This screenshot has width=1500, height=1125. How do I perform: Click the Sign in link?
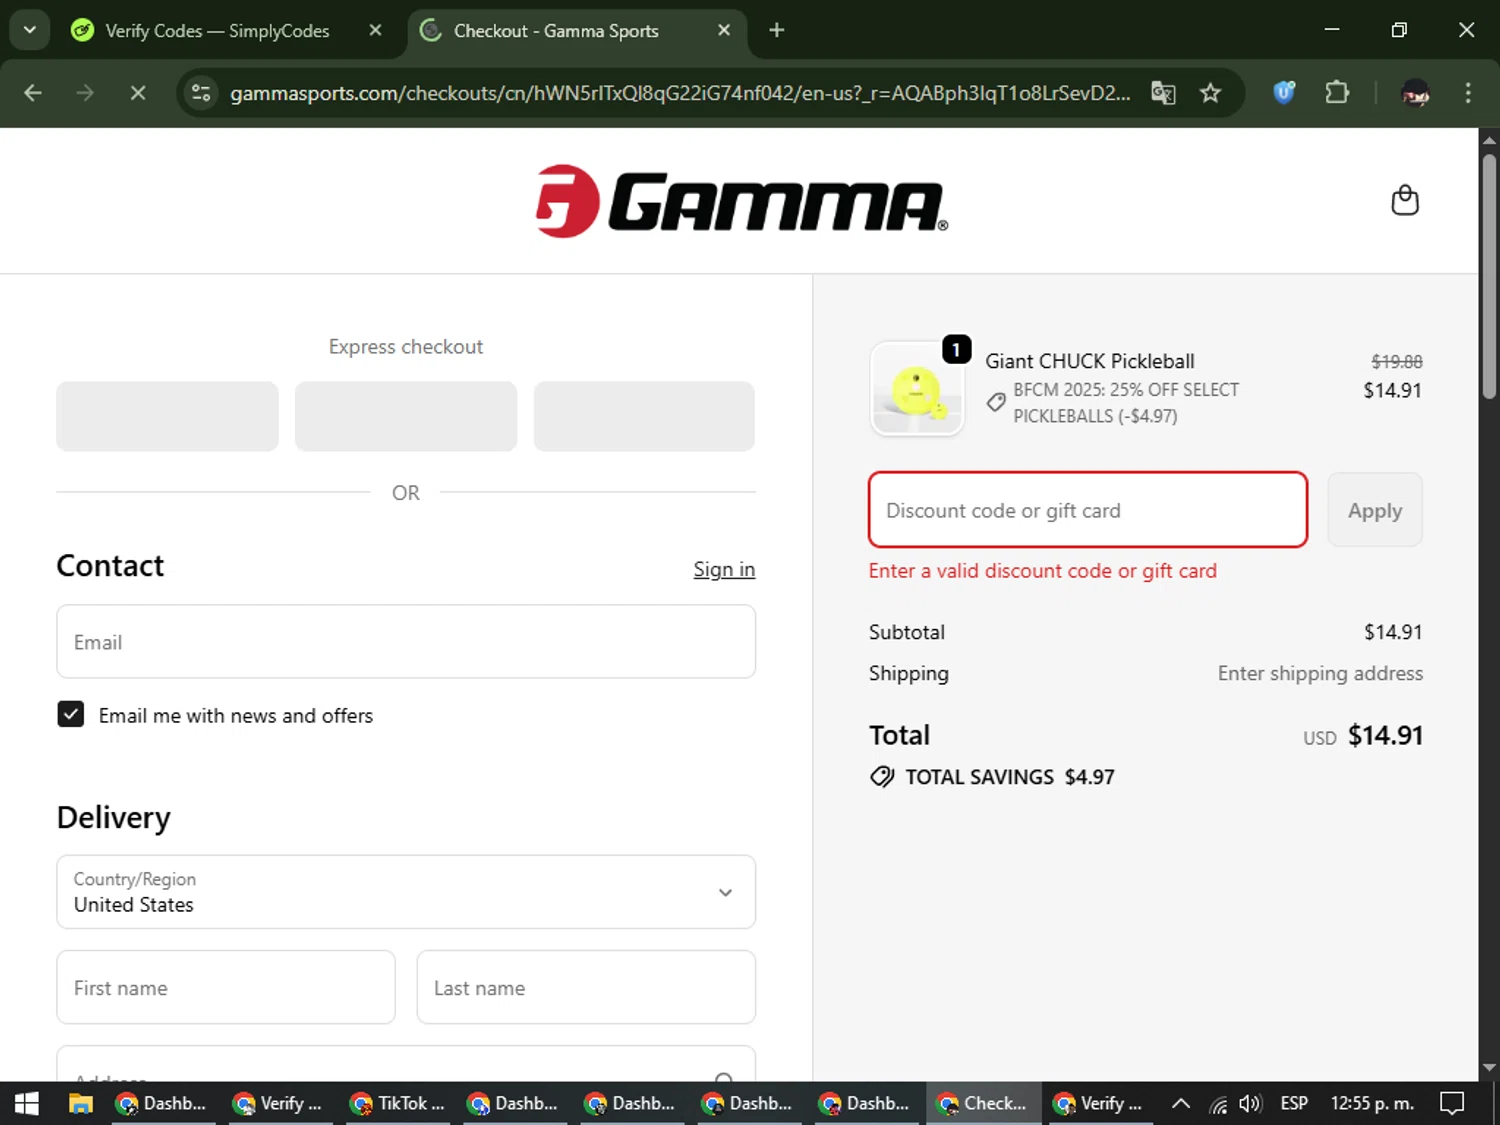pos(724,569)
